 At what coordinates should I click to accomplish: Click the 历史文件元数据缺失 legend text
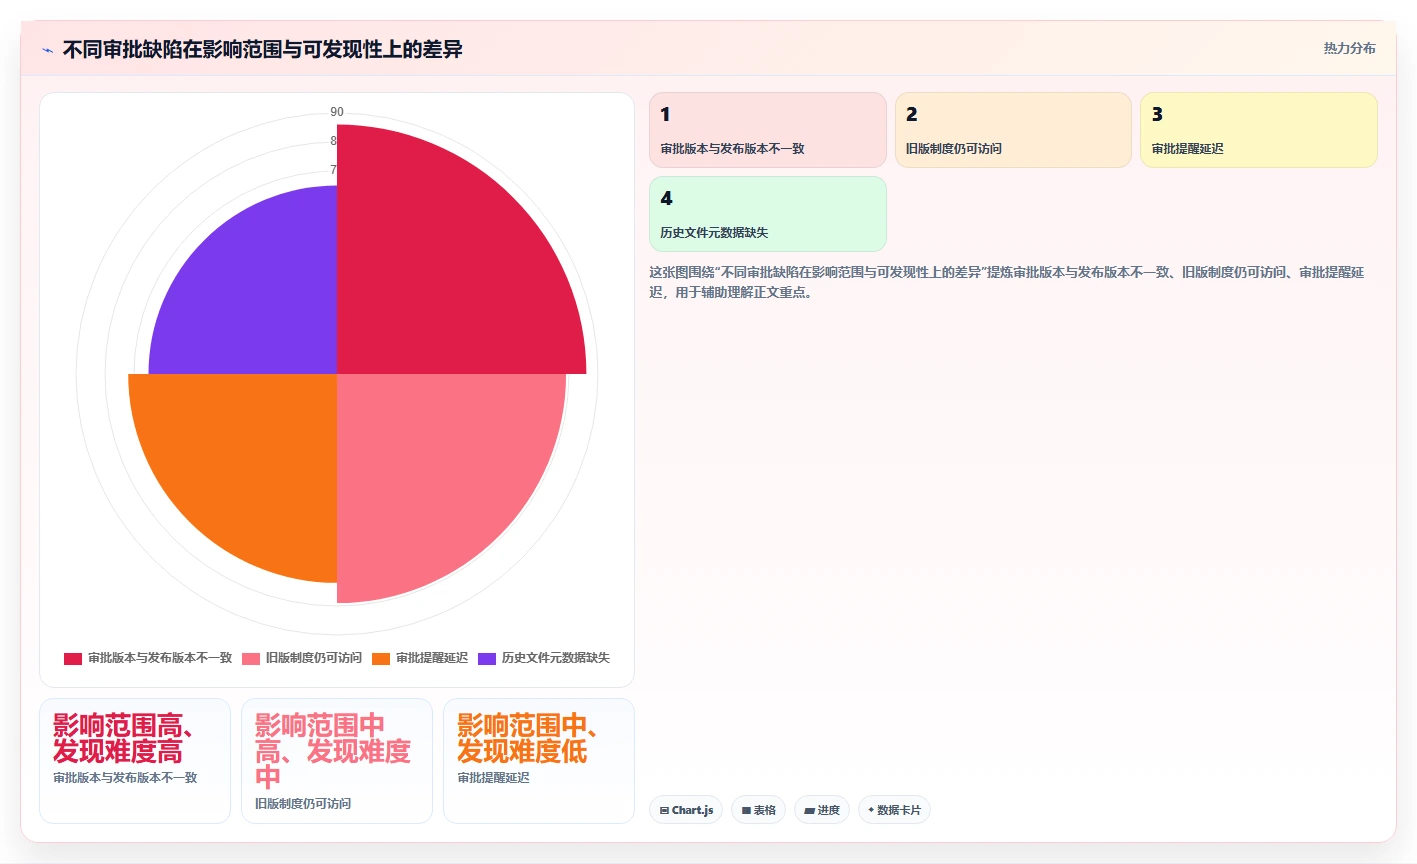(x=556, y=658)
